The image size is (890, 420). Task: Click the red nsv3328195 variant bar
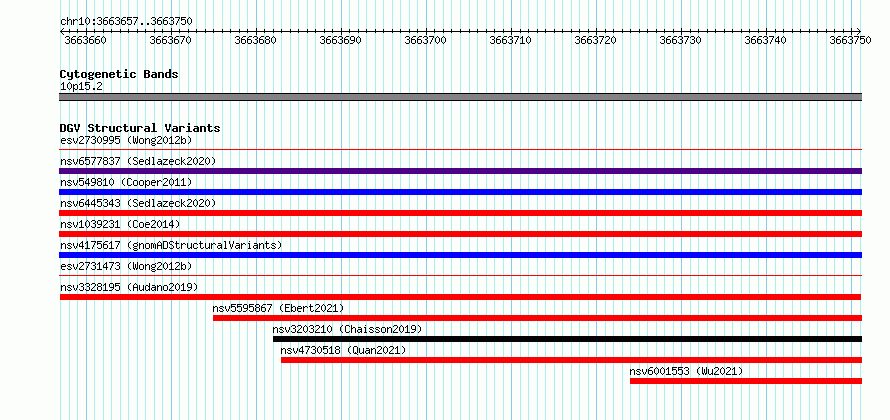point(460,297)
